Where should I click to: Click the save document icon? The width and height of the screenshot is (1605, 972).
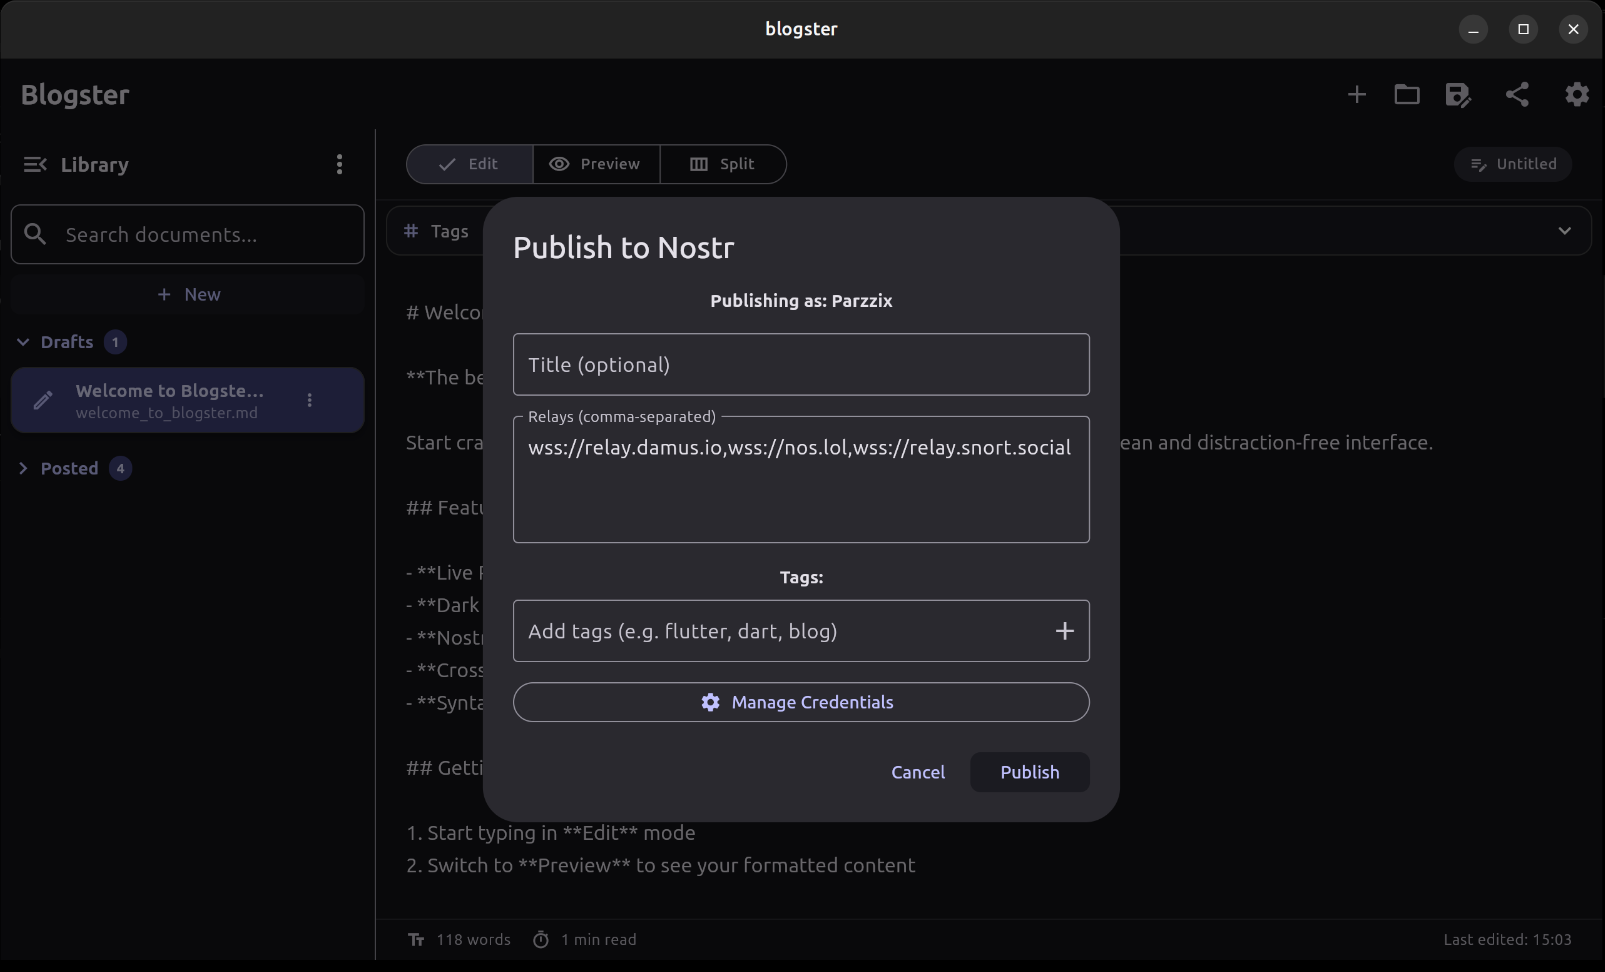point(1458,95)
